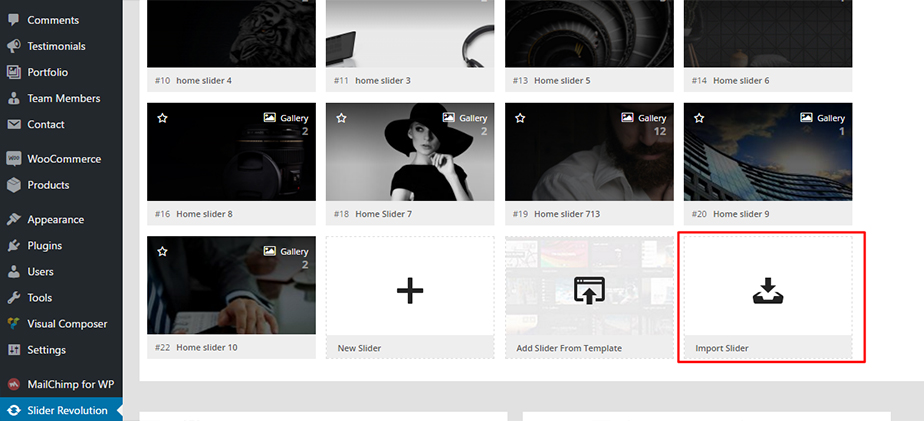Click the Import Slider label
The width and height of the screenshot is (924, 421).
click(722, 348)
